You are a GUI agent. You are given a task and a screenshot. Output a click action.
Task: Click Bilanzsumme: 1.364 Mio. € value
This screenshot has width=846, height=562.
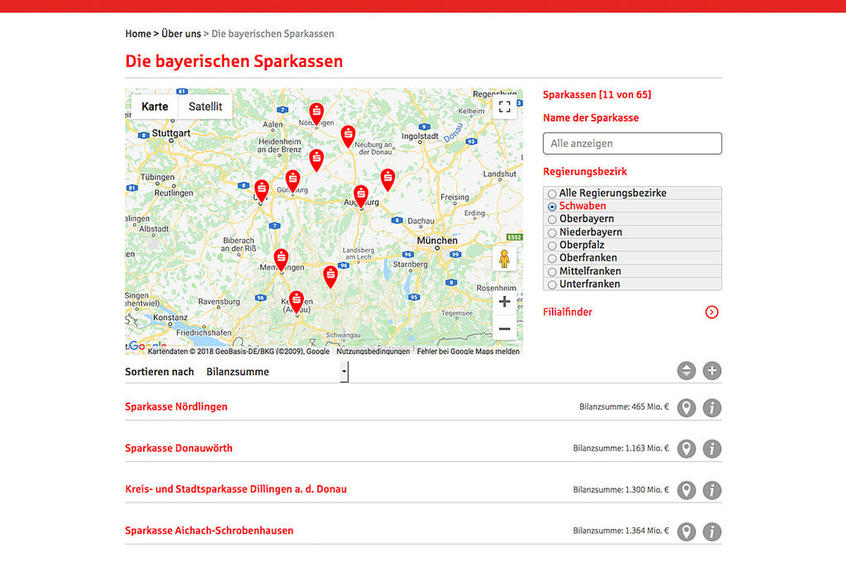[x=620, y=531]
